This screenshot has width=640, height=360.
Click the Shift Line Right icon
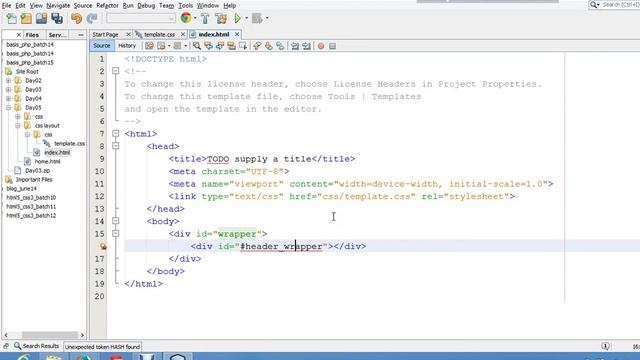(307, 46)
